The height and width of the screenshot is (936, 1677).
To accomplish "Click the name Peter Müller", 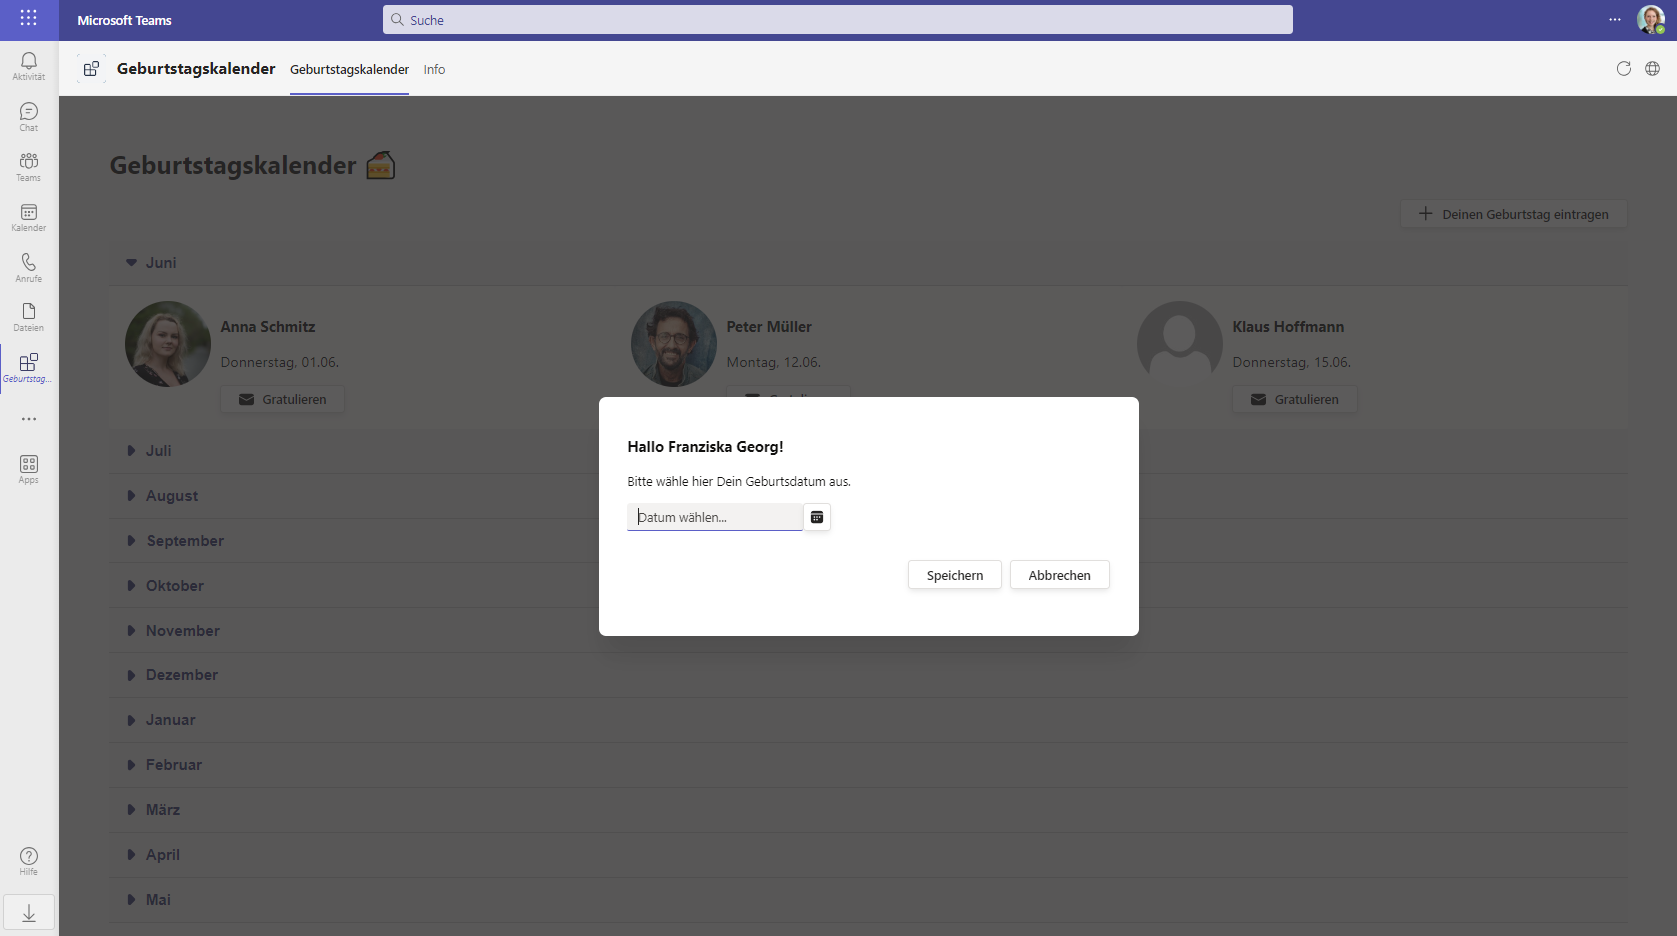I will pyautogui.click(x=769, y=327).
